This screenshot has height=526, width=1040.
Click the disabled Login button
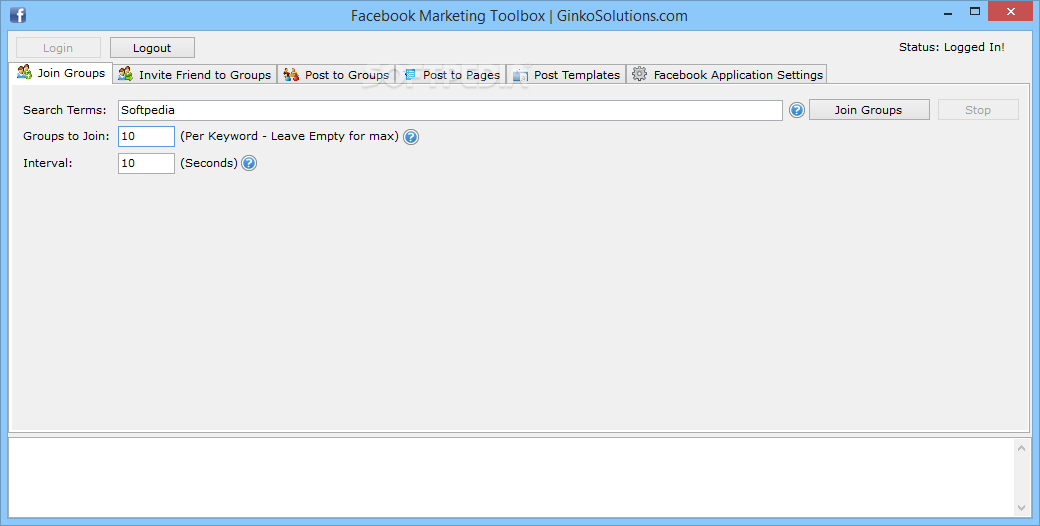pyautogui.click(x=58, y=48)
